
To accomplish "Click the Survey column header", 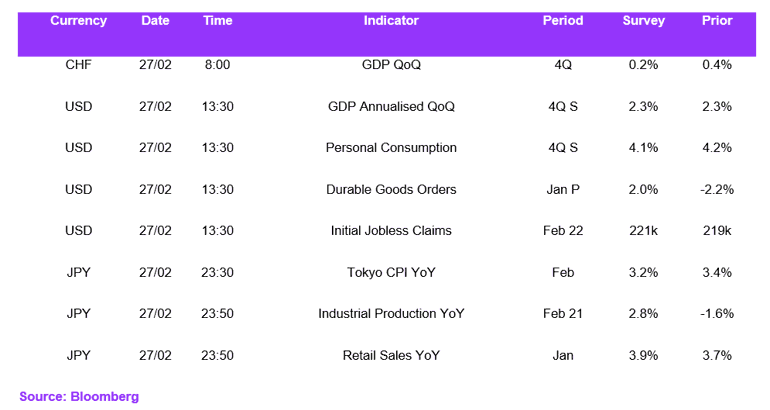I will click(643, 21).
